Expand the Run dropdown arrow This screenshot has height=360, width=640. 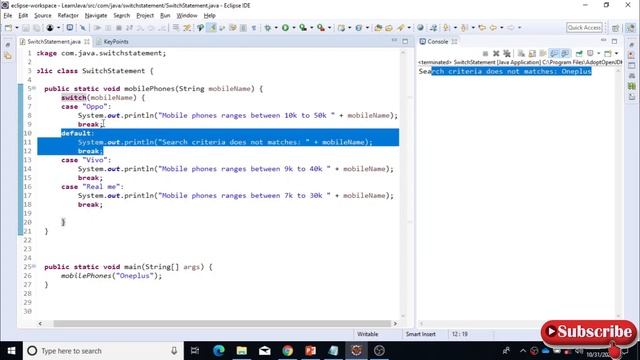click(294, 28)
